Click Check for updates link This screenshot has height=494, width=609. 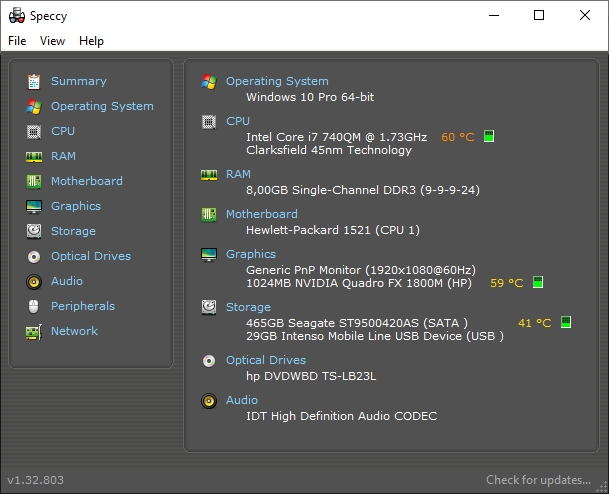[x=538, y=480]
